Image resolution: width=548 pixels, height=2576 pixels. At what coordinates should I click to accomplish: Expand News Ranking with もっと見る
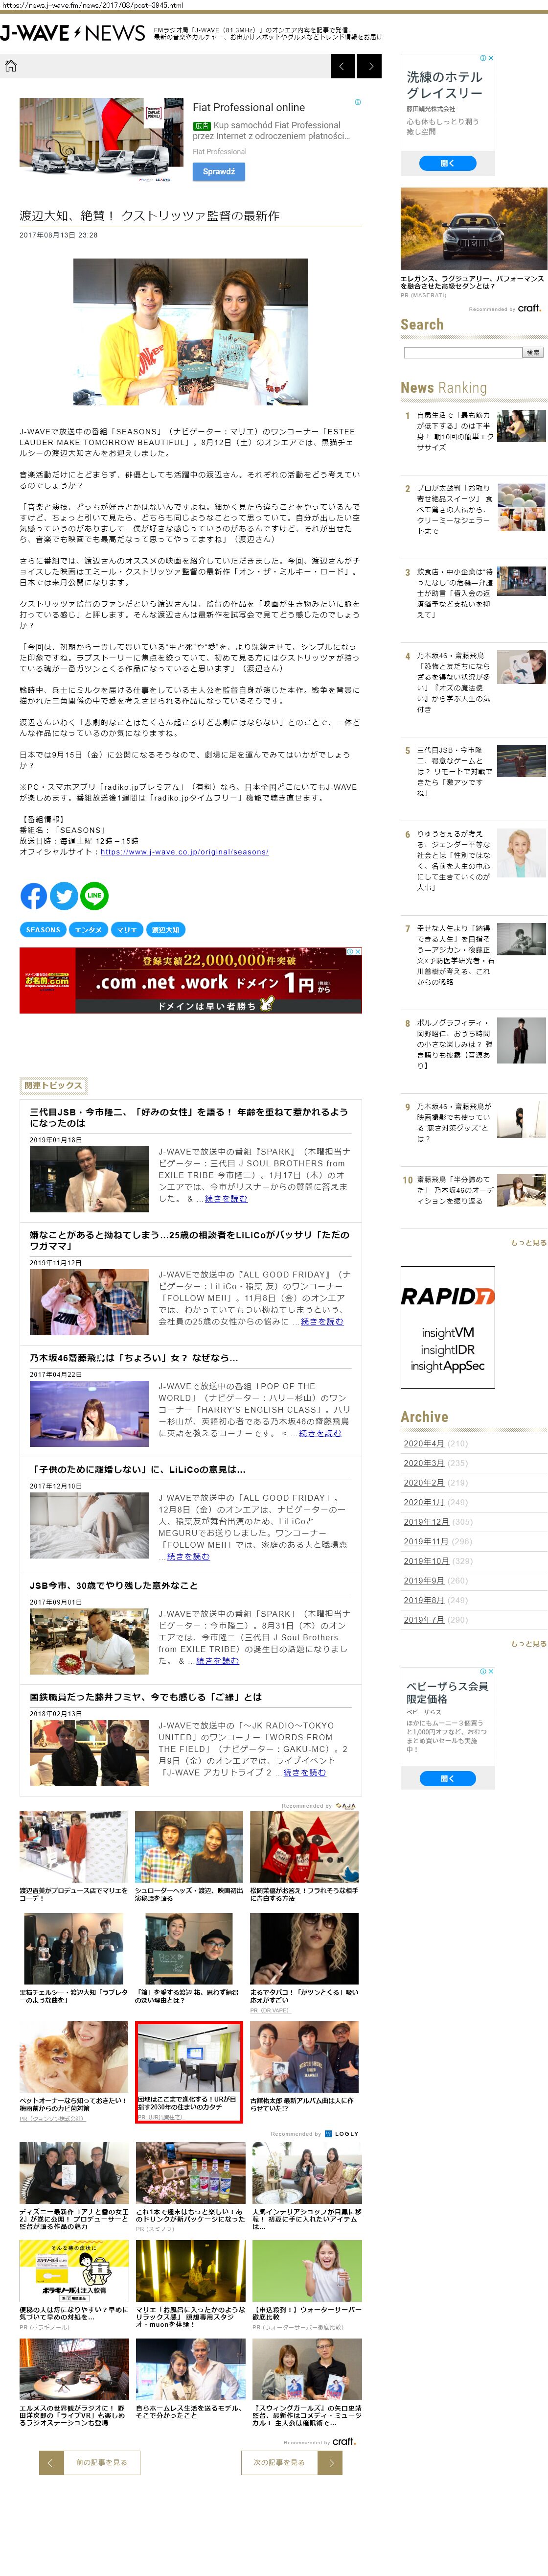(528, 1242)
